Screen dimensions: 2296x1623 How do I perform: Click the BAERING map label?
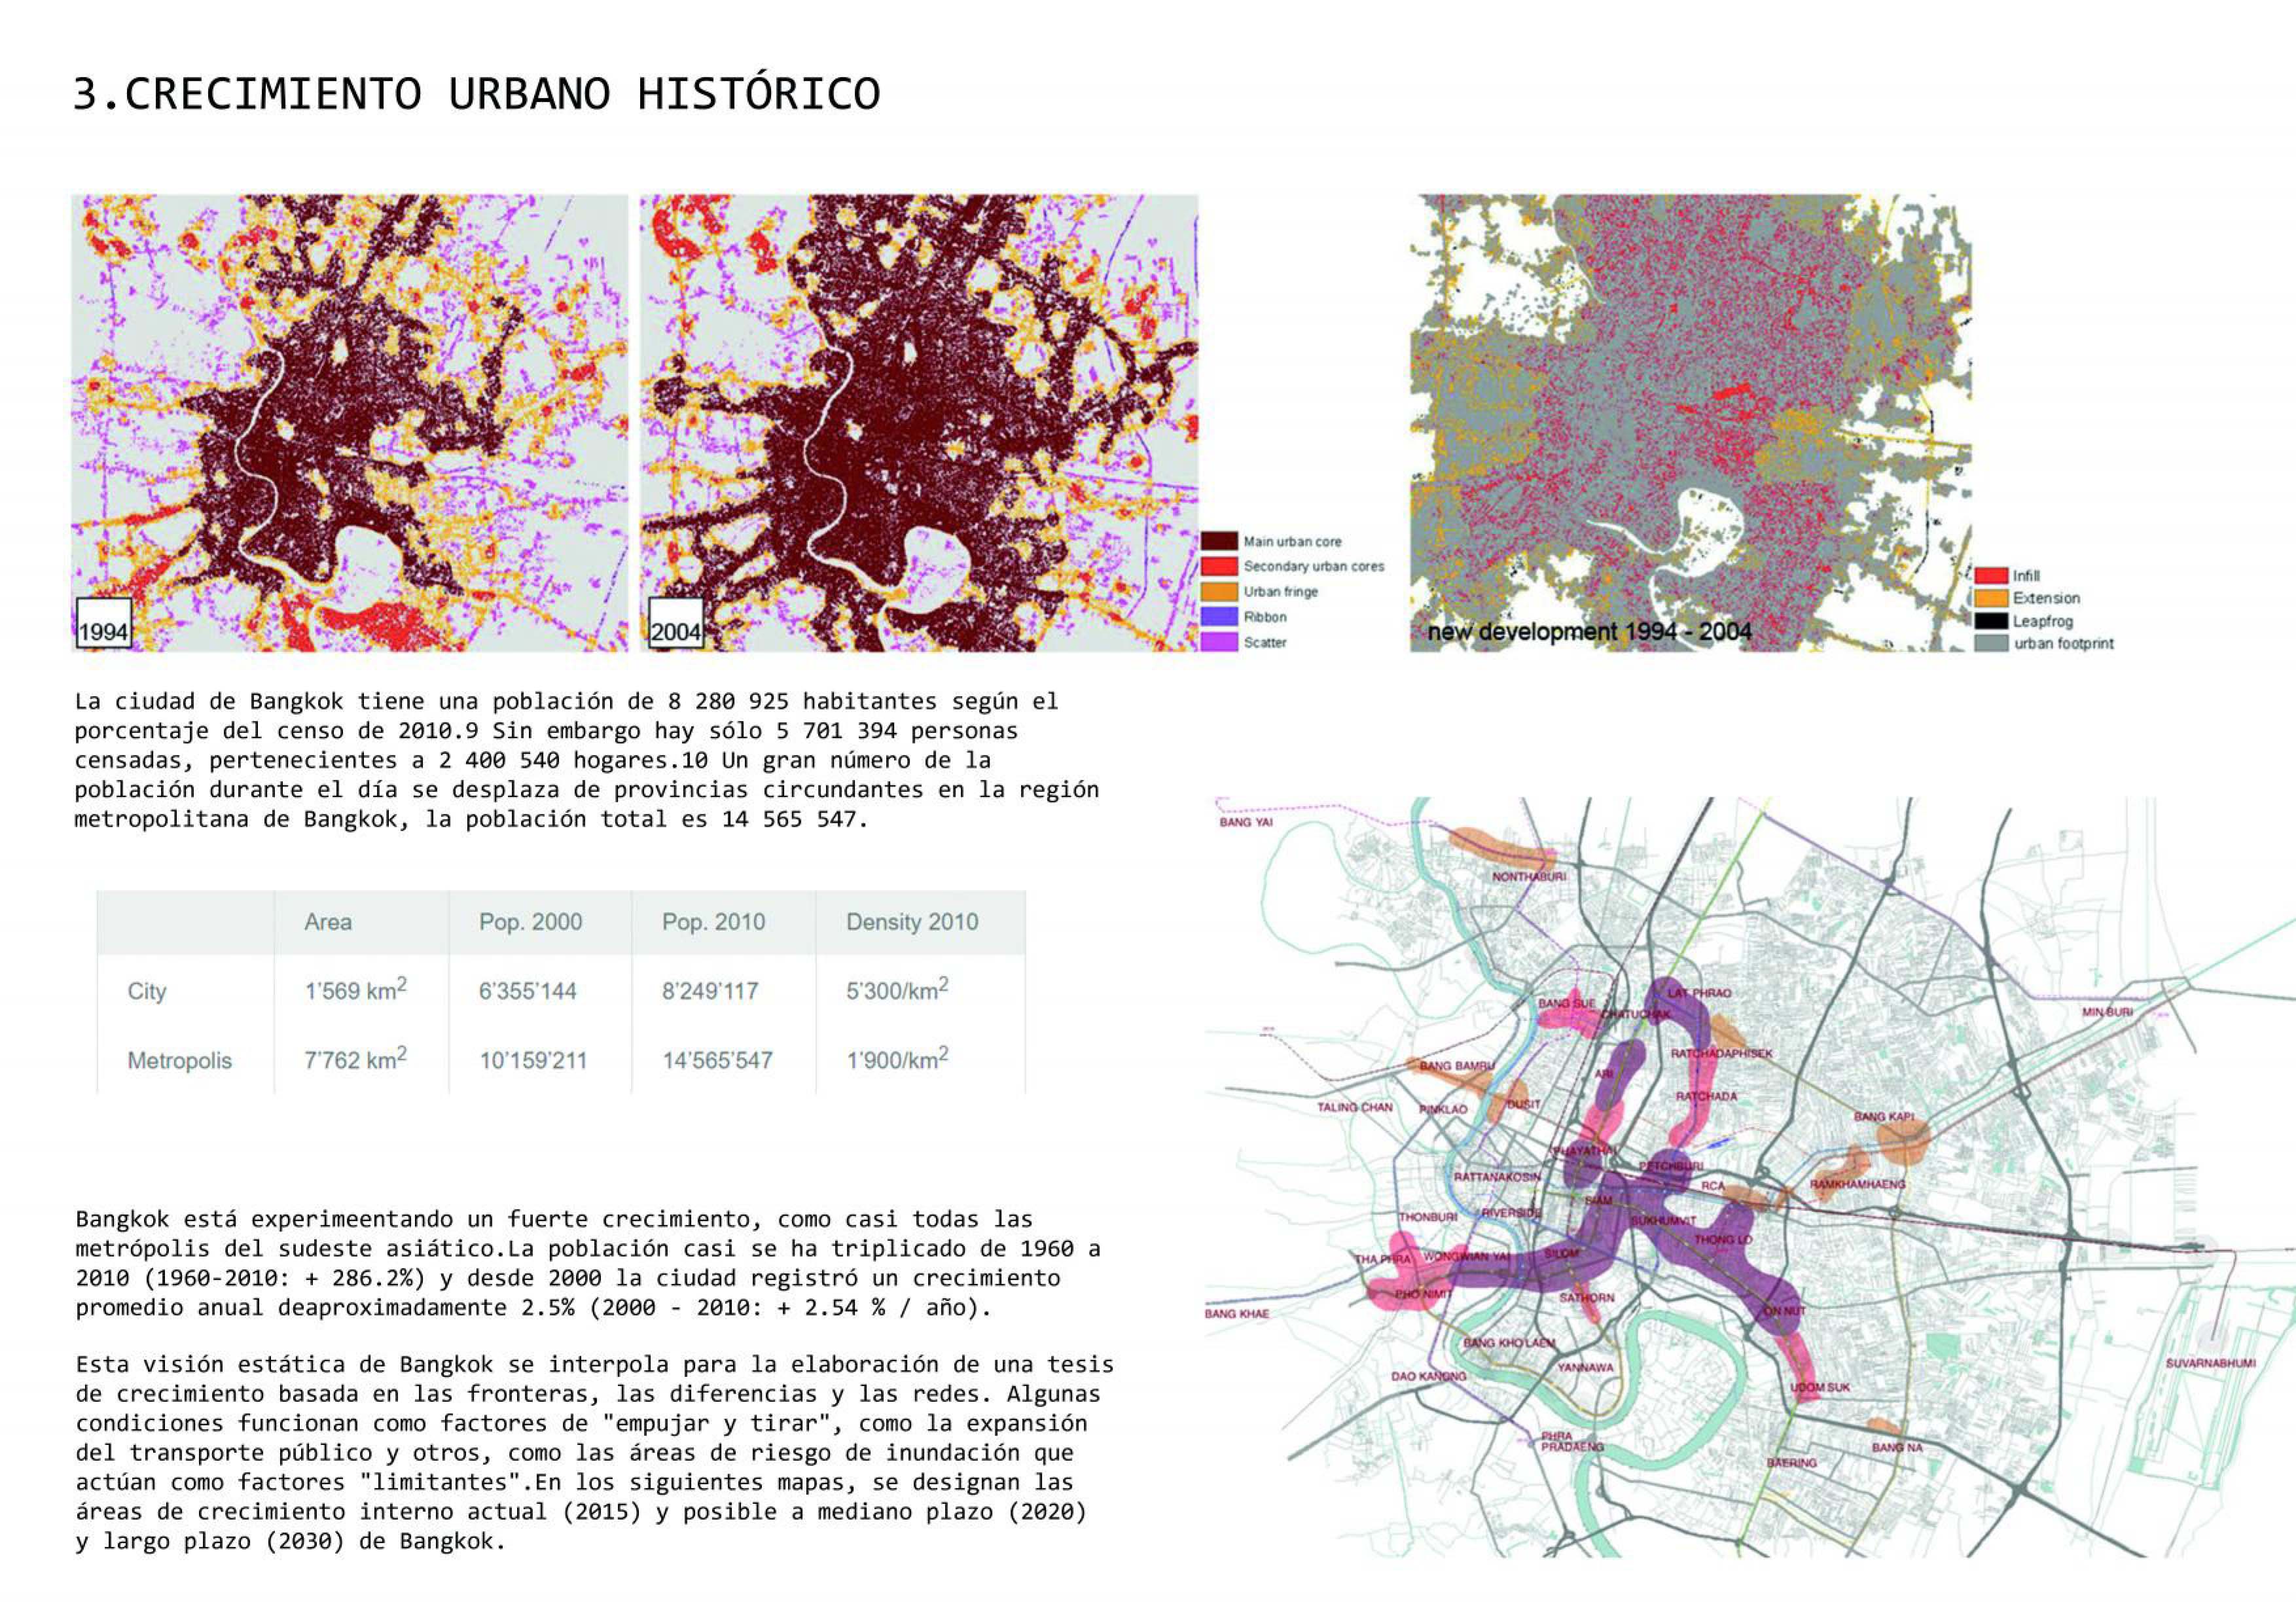(1791, 1463)
